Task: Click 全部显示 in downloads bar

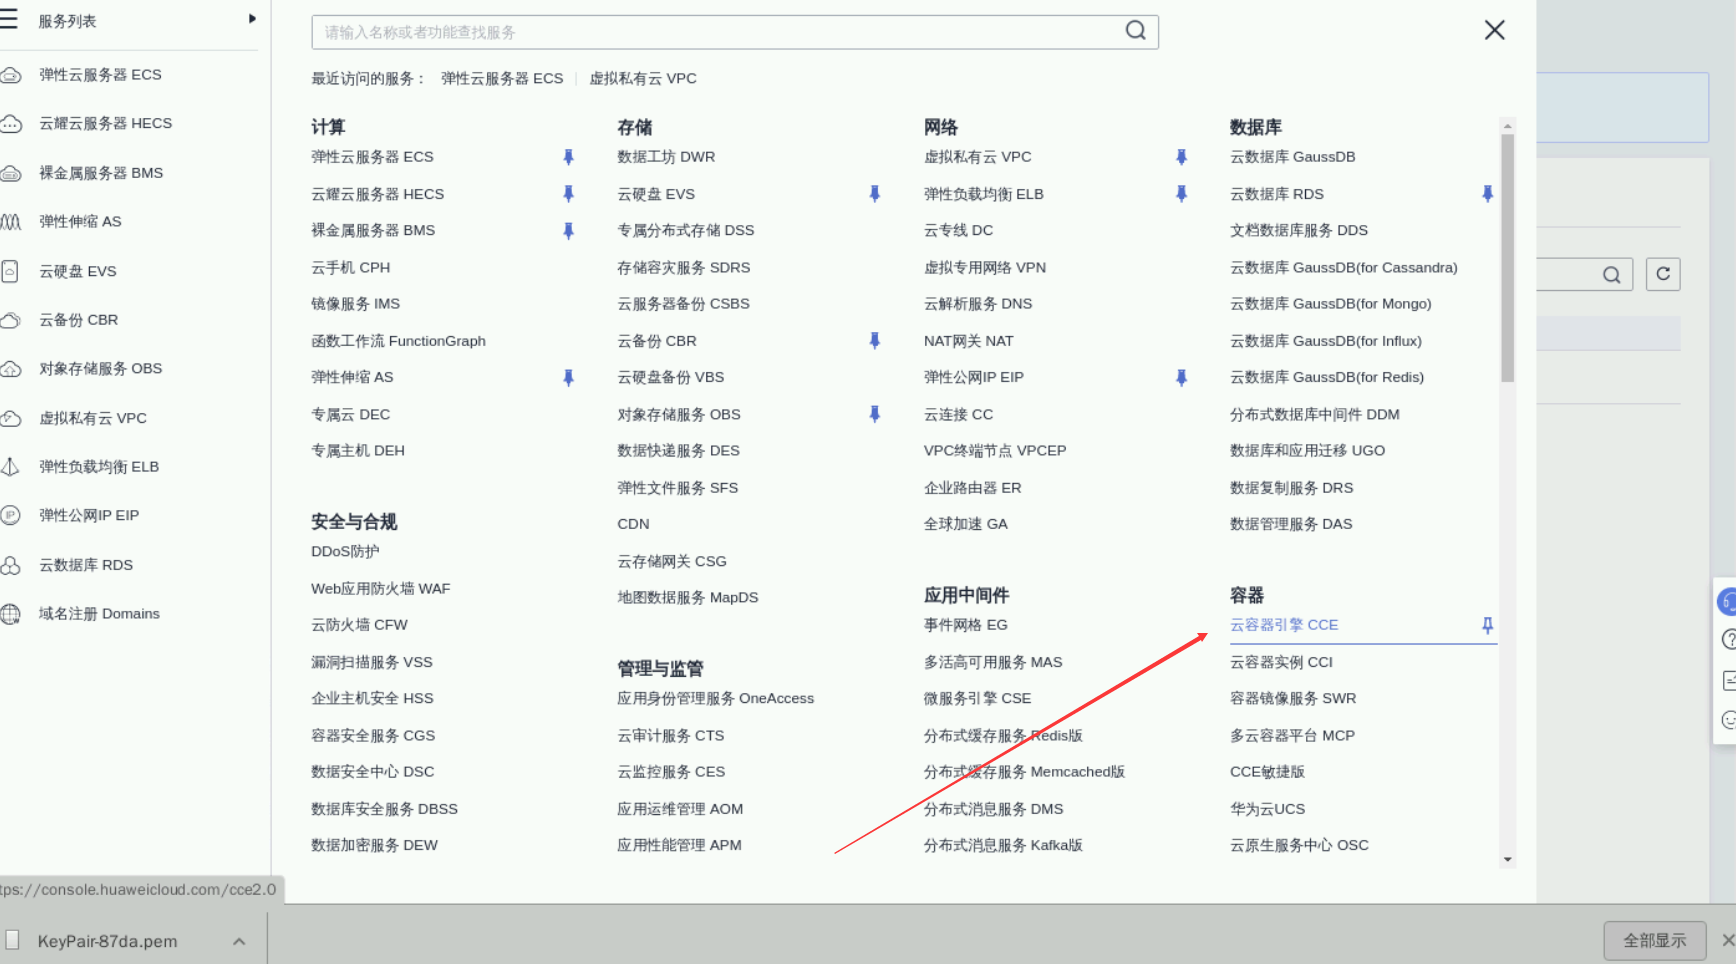Action: pos(1654,940)
